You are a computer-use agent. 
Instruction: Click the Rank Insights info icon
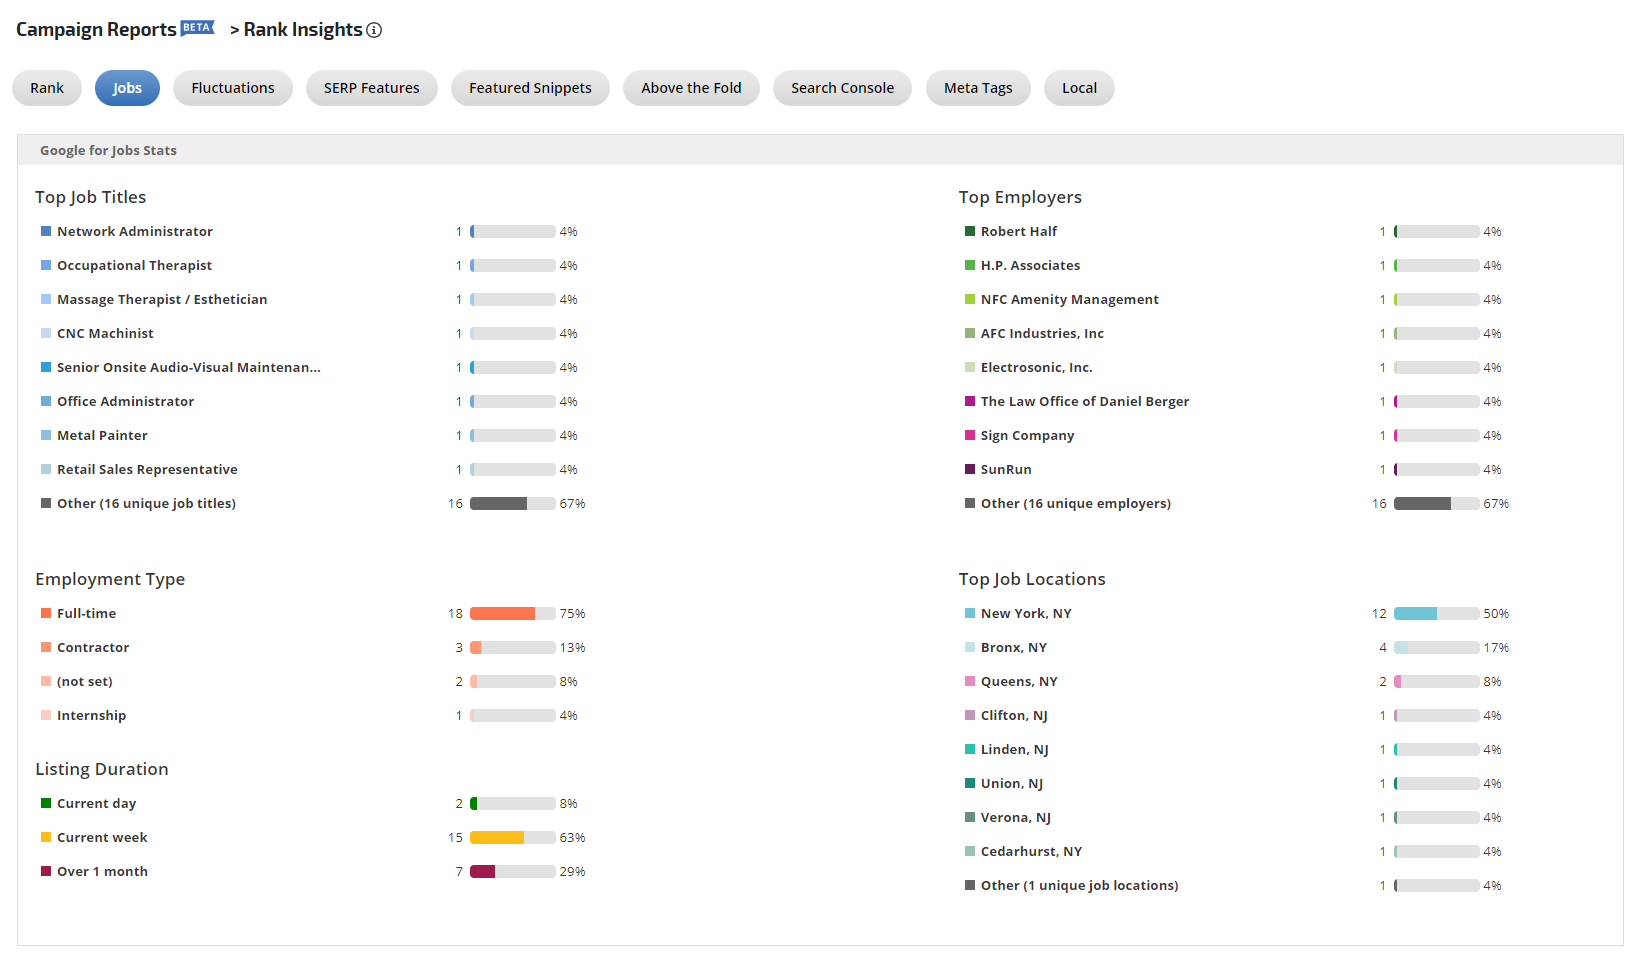click(x=374, y=30)
